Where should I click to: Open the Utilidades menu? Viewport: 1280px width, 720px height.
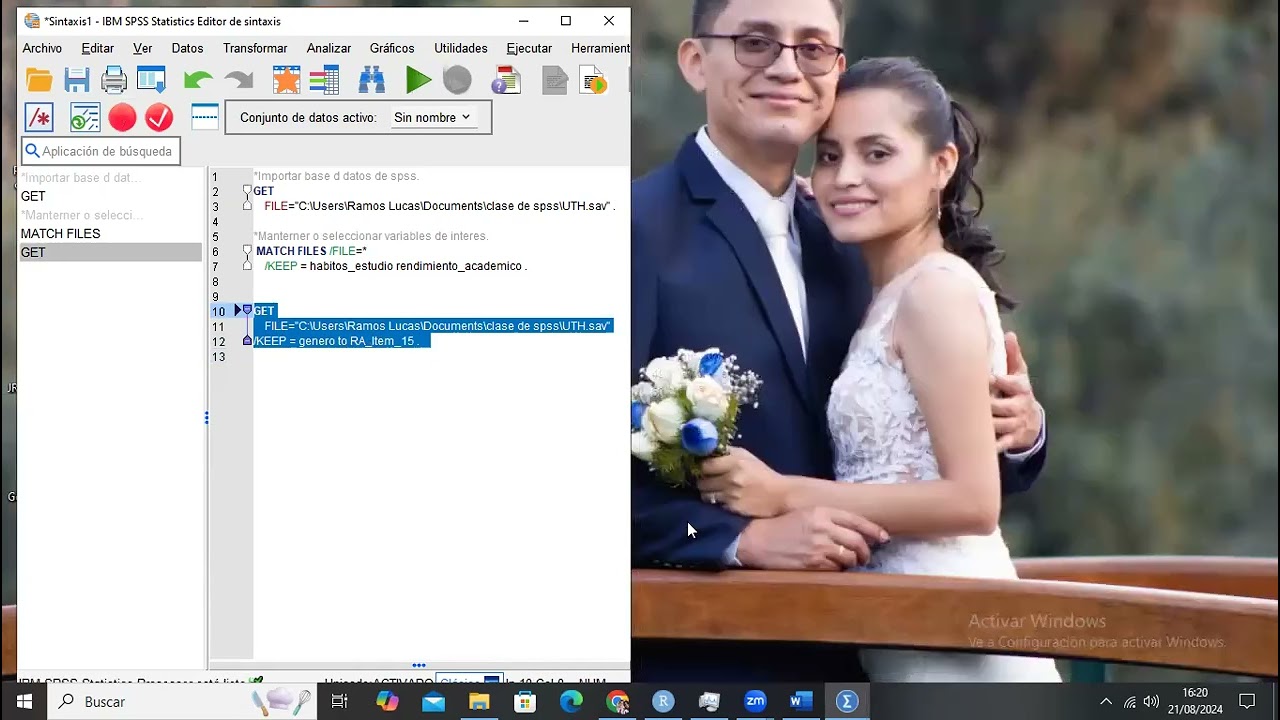[461, 48]
